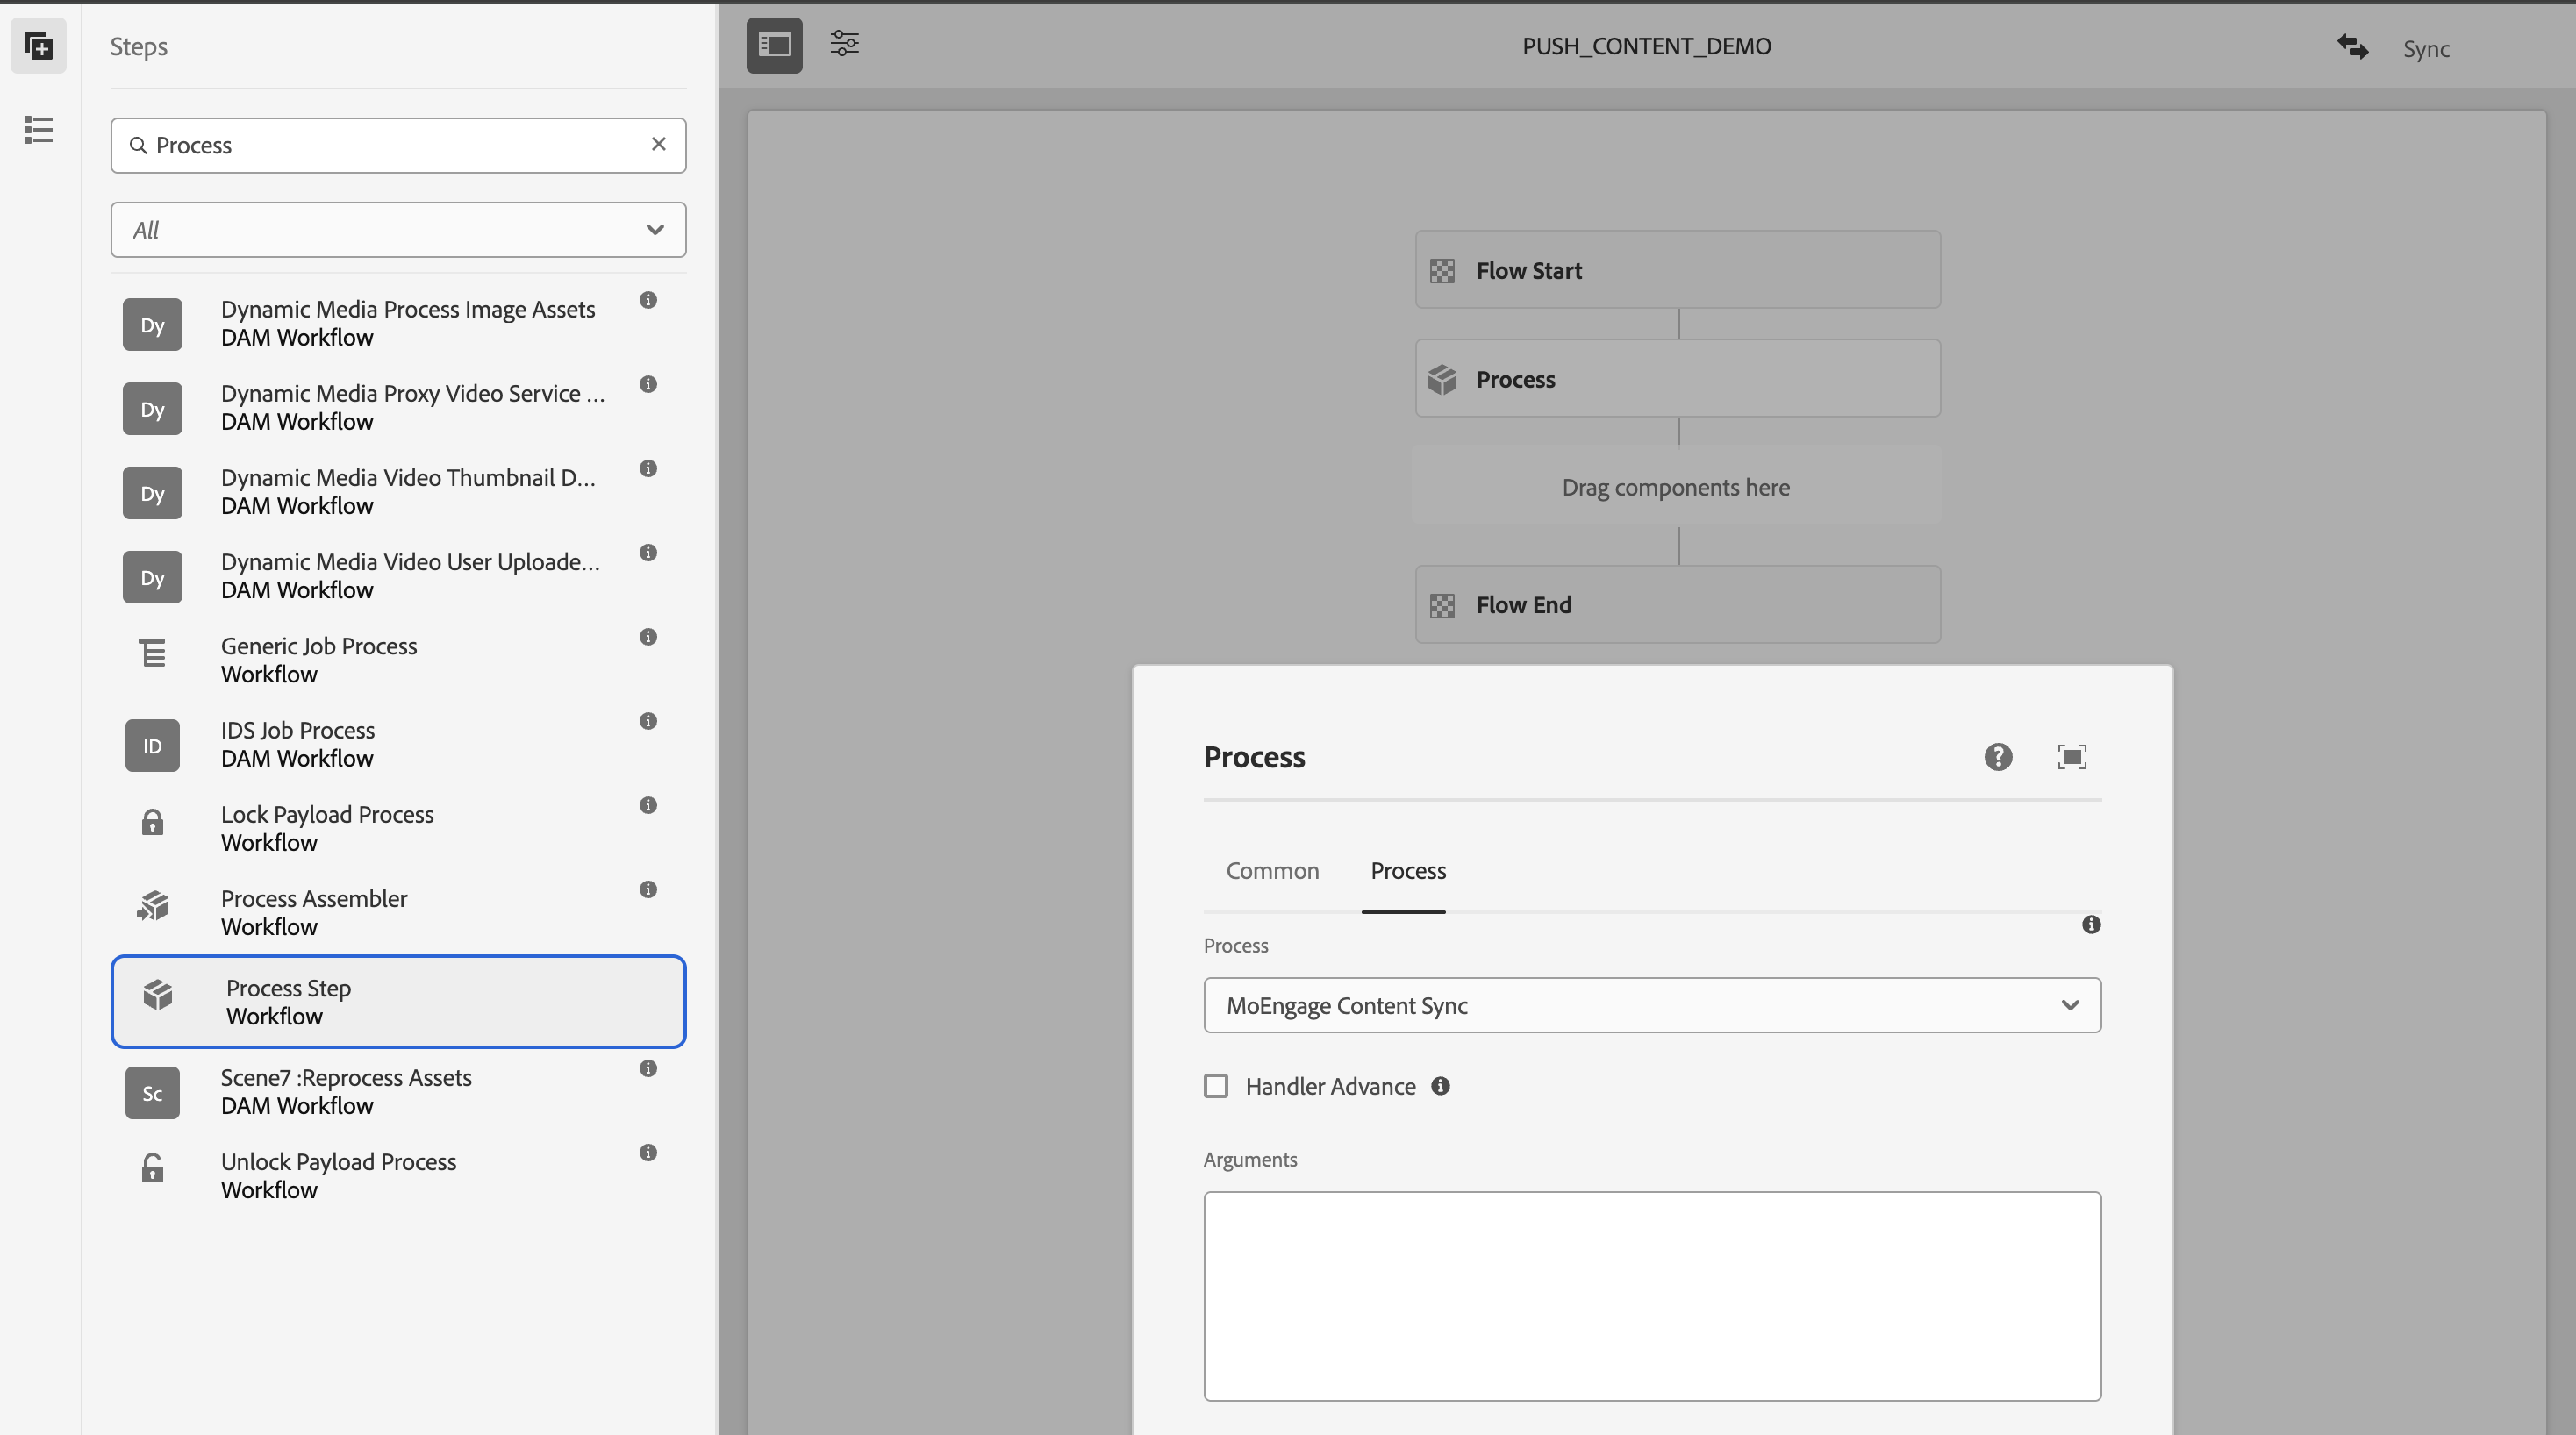Open the components browser icon
This screenshot has height=1435, width=2576.
(x=38, y=46)
